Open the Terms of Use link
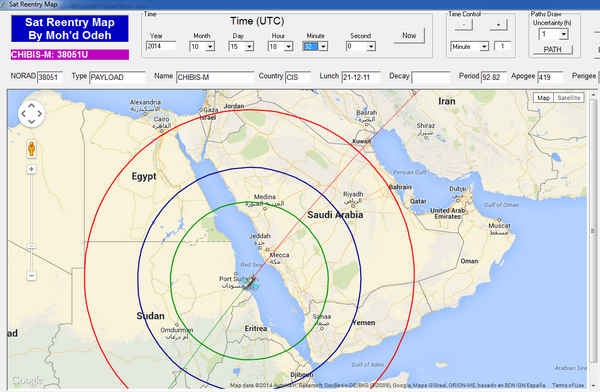The image size is (600, 392). tap(568, 385)
